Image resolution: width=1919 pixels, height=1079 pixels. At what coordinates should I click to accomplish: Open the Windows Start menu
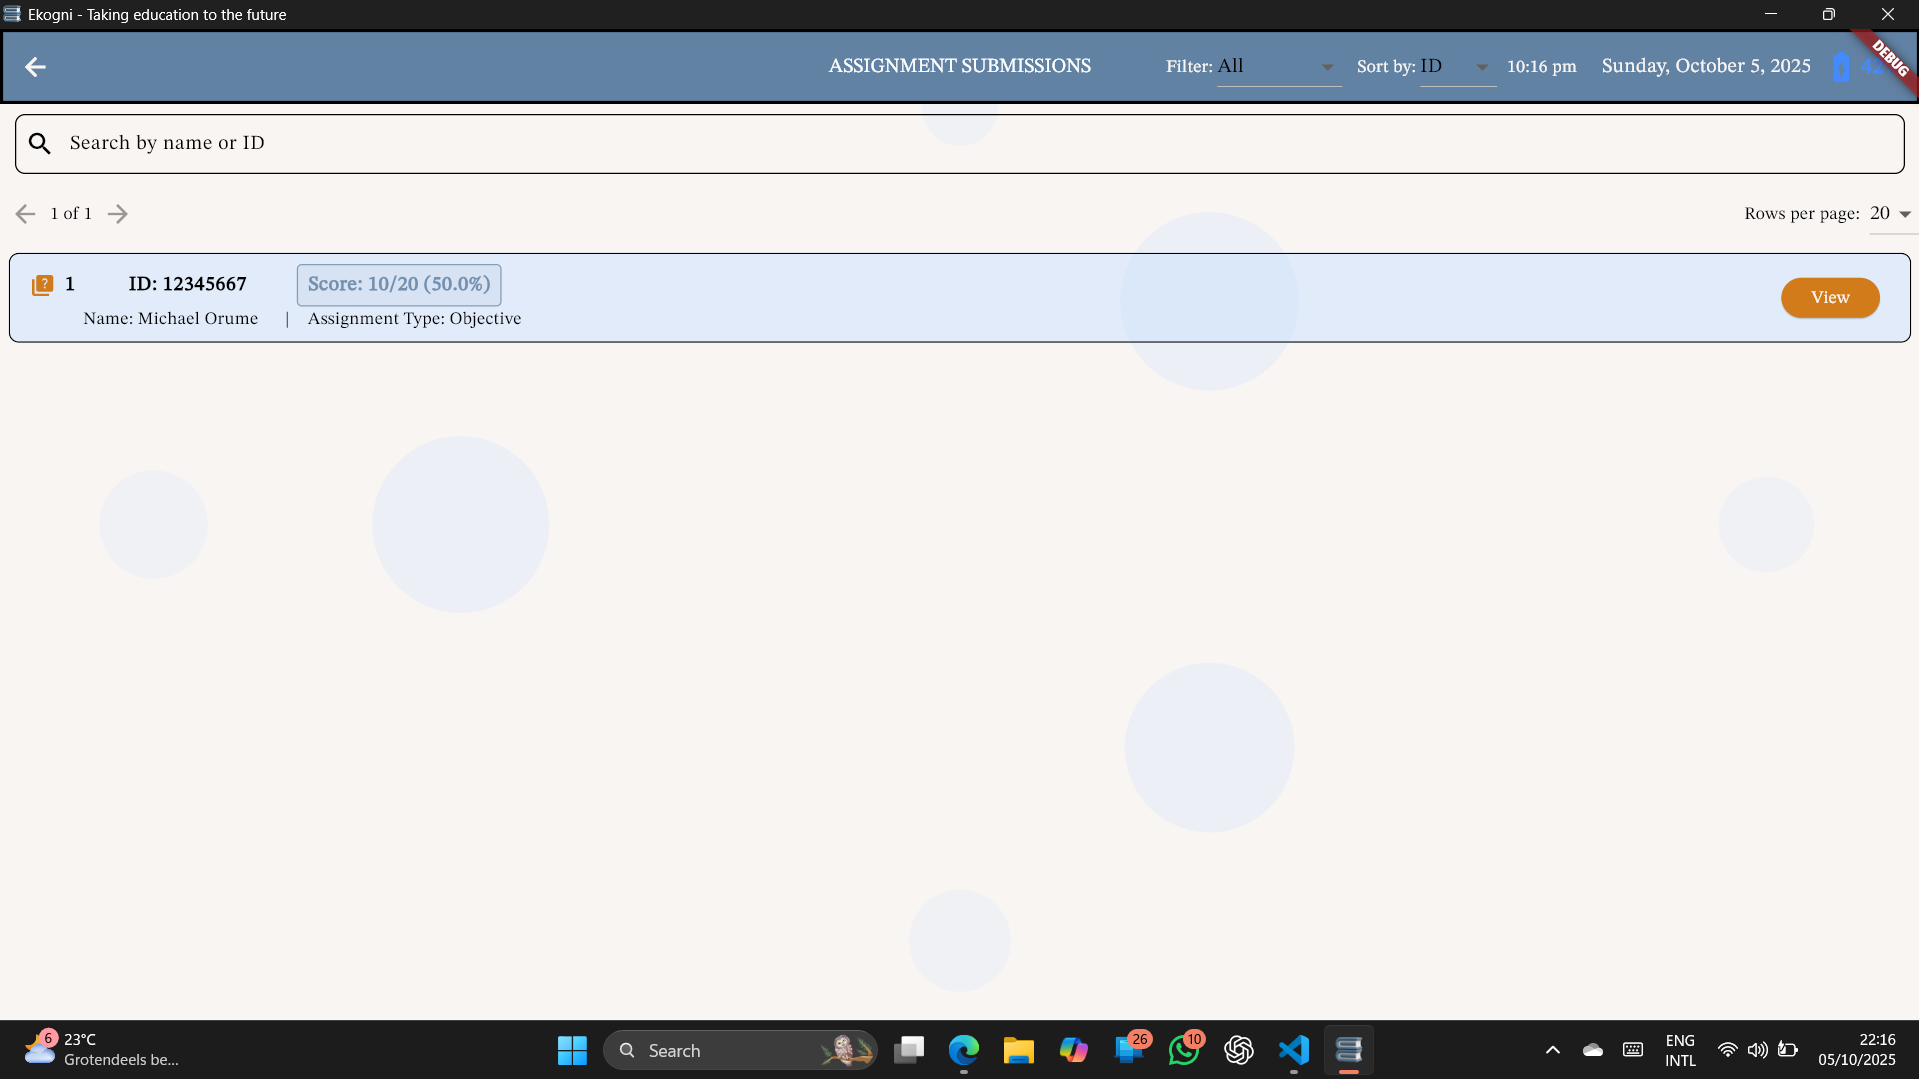pyautogui.click(x=571, y=1050)
